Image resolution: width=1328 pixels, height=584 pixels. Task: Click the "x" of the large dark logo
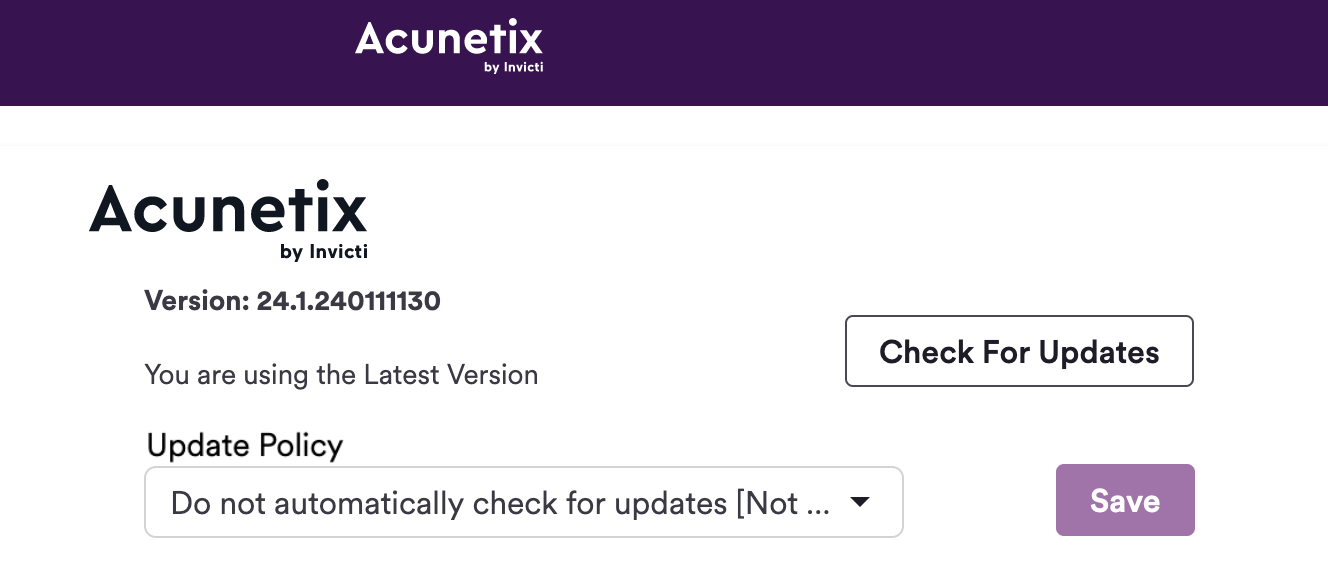point(345,211)
